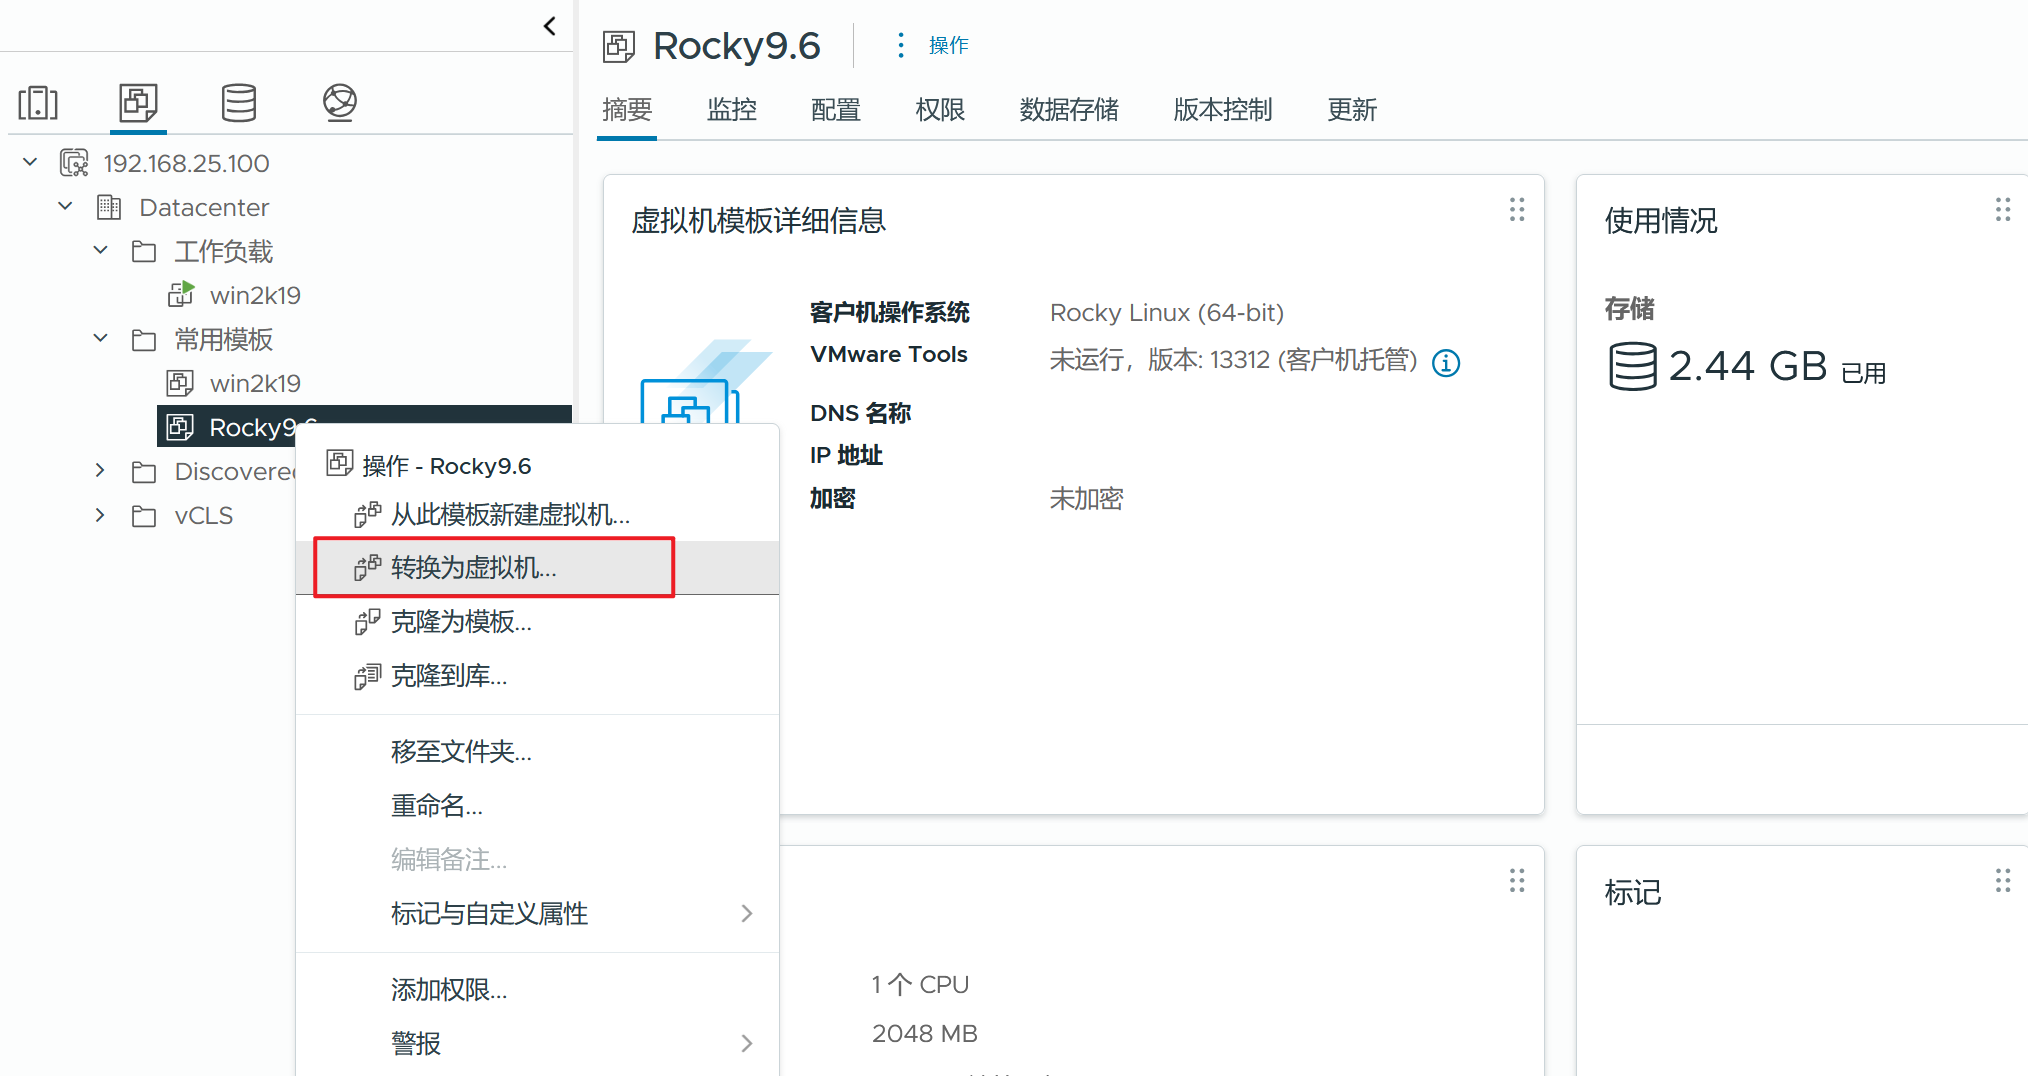Click the vCenter server icon for 192.168.25.100

click(74, 163)
